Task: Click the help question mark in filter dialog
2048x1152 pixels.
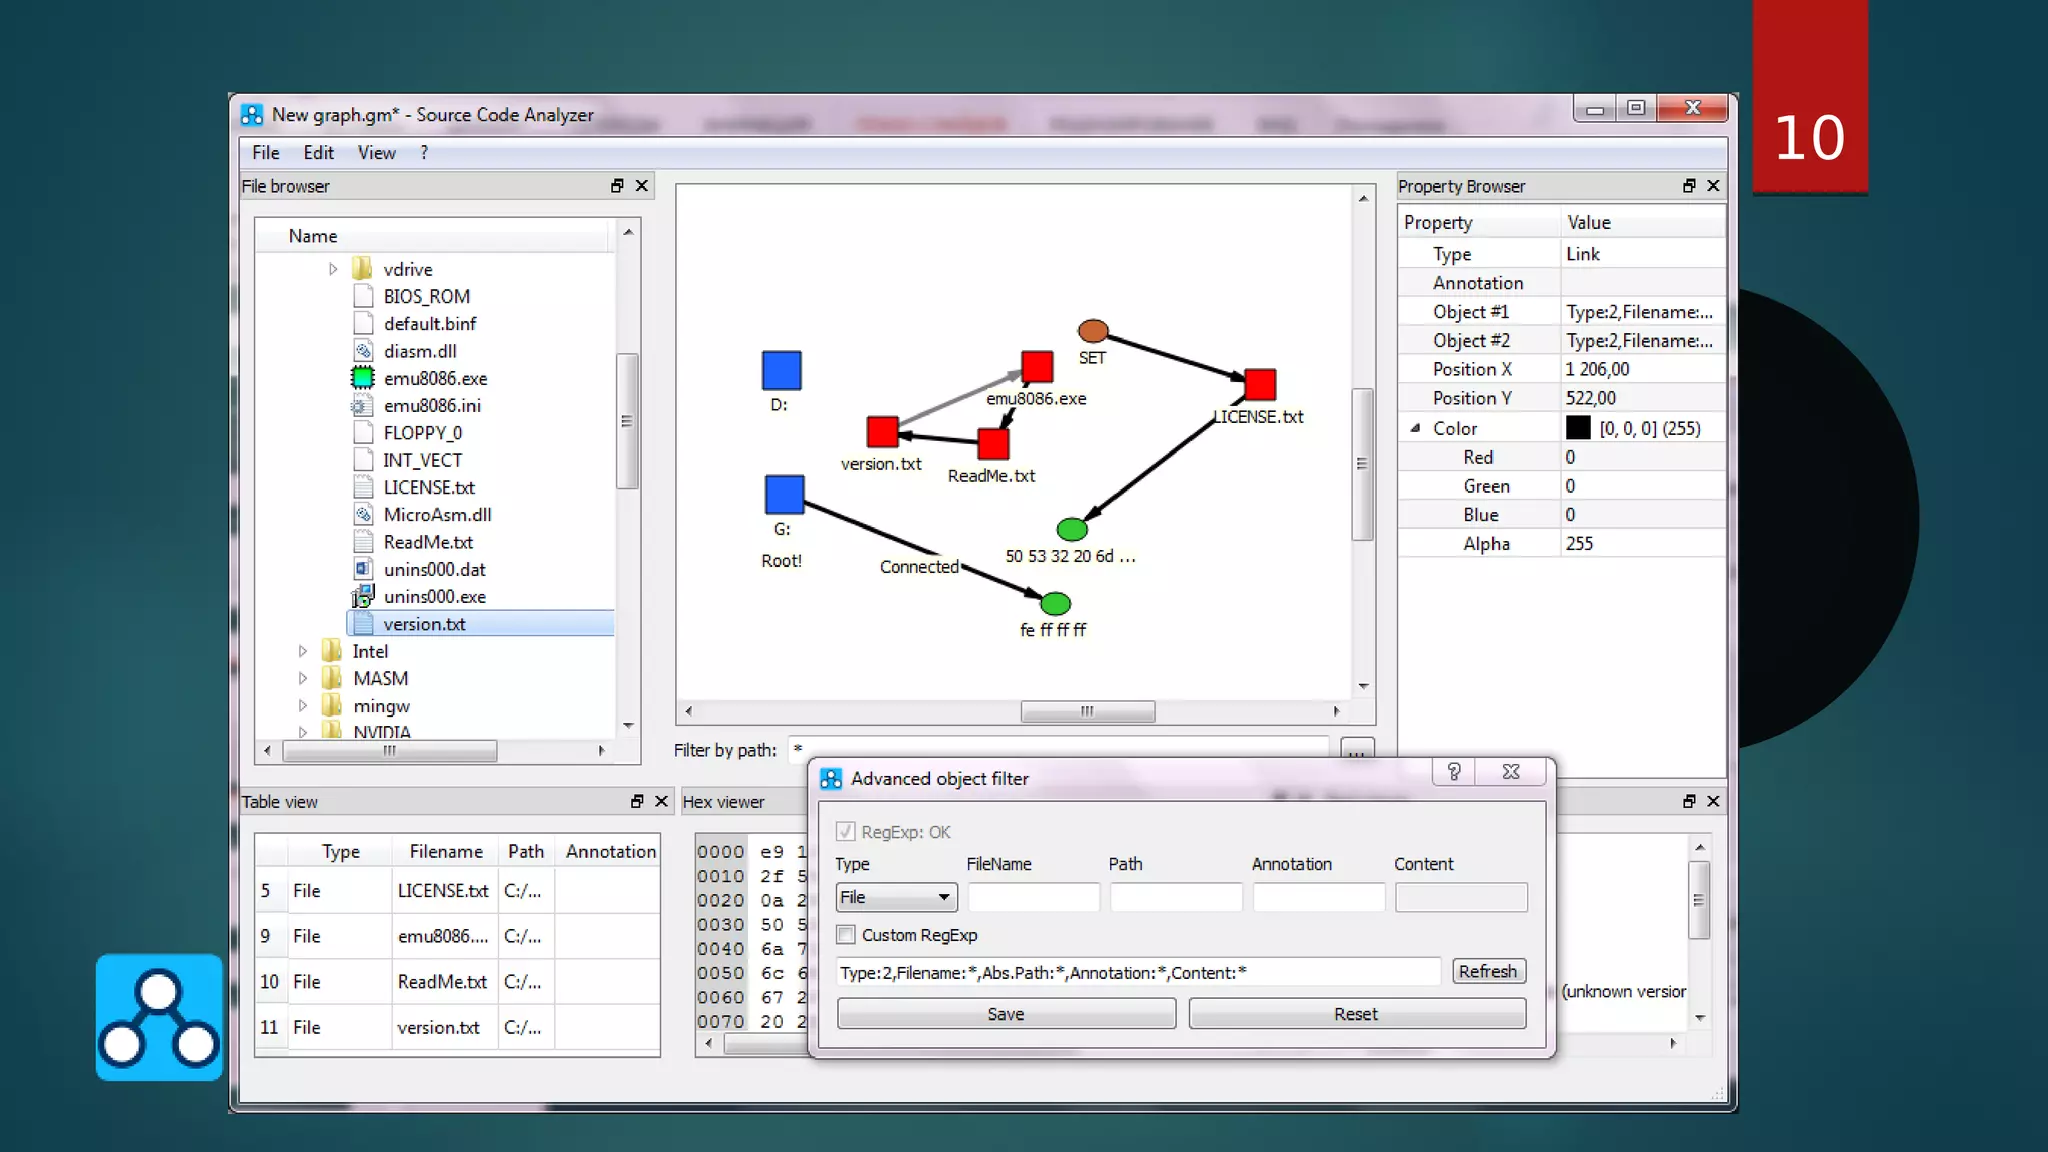Action: point(1454,772)
